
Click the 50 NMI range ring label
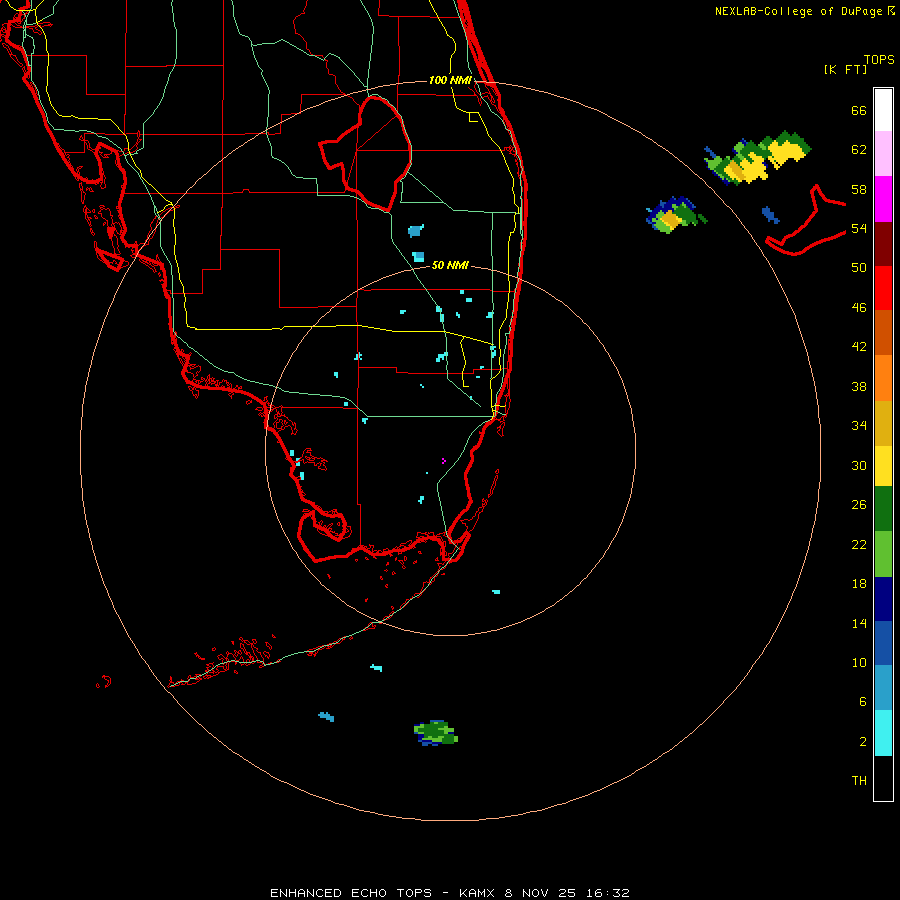(450, 265)
